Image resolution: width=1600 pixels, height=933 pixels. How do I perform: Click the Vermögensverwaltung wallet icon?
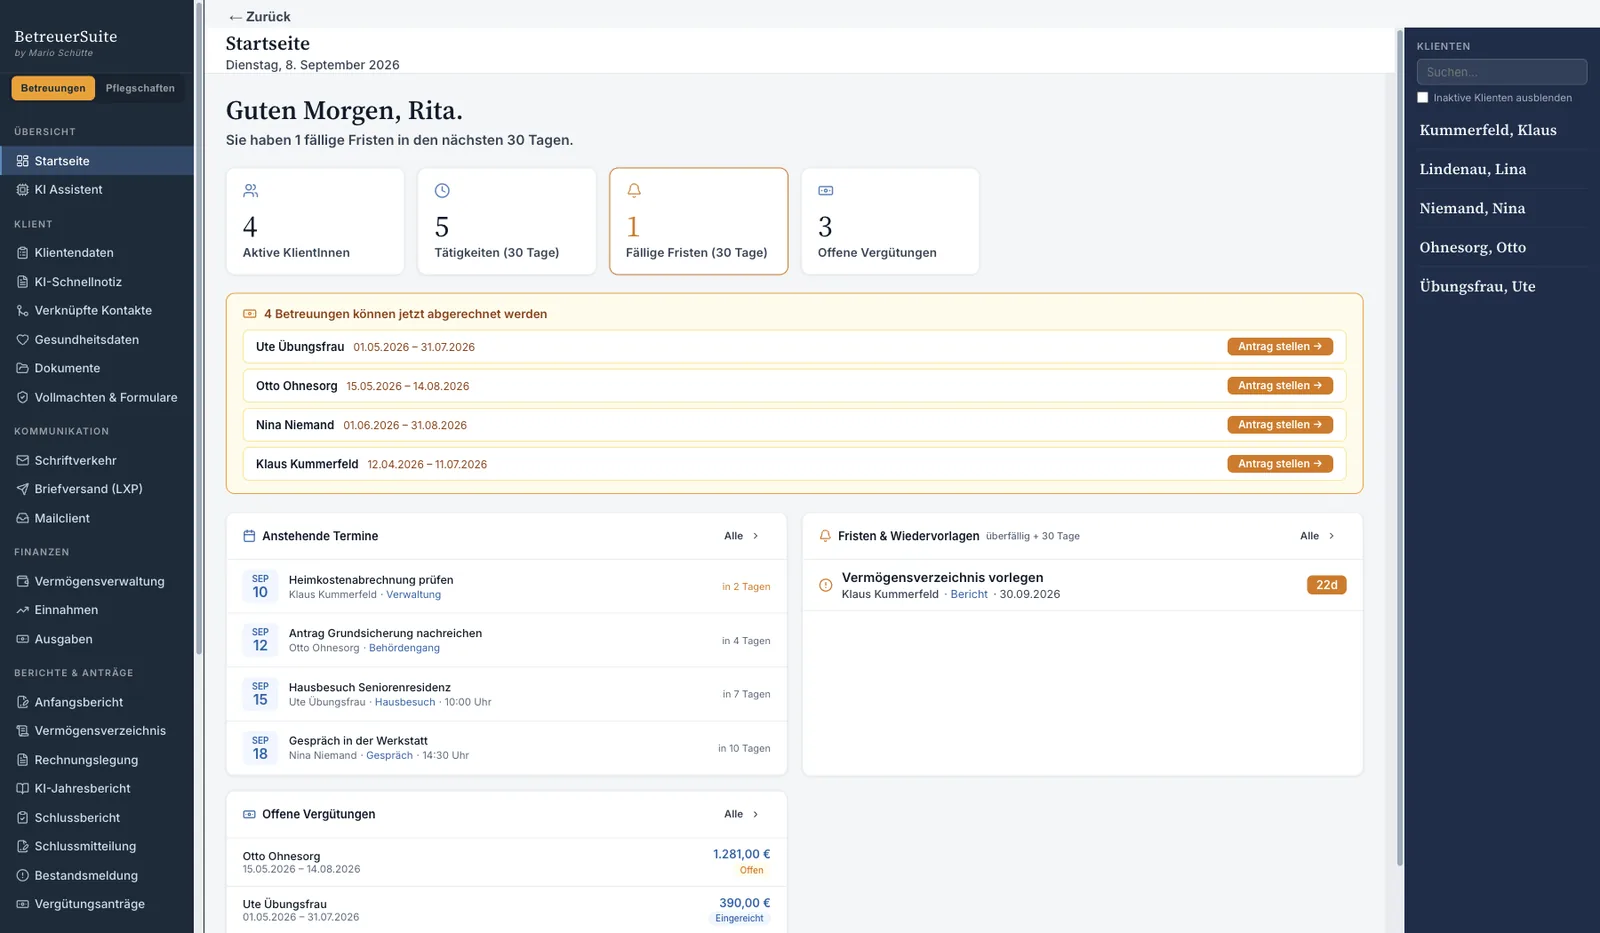coord(22,581)
